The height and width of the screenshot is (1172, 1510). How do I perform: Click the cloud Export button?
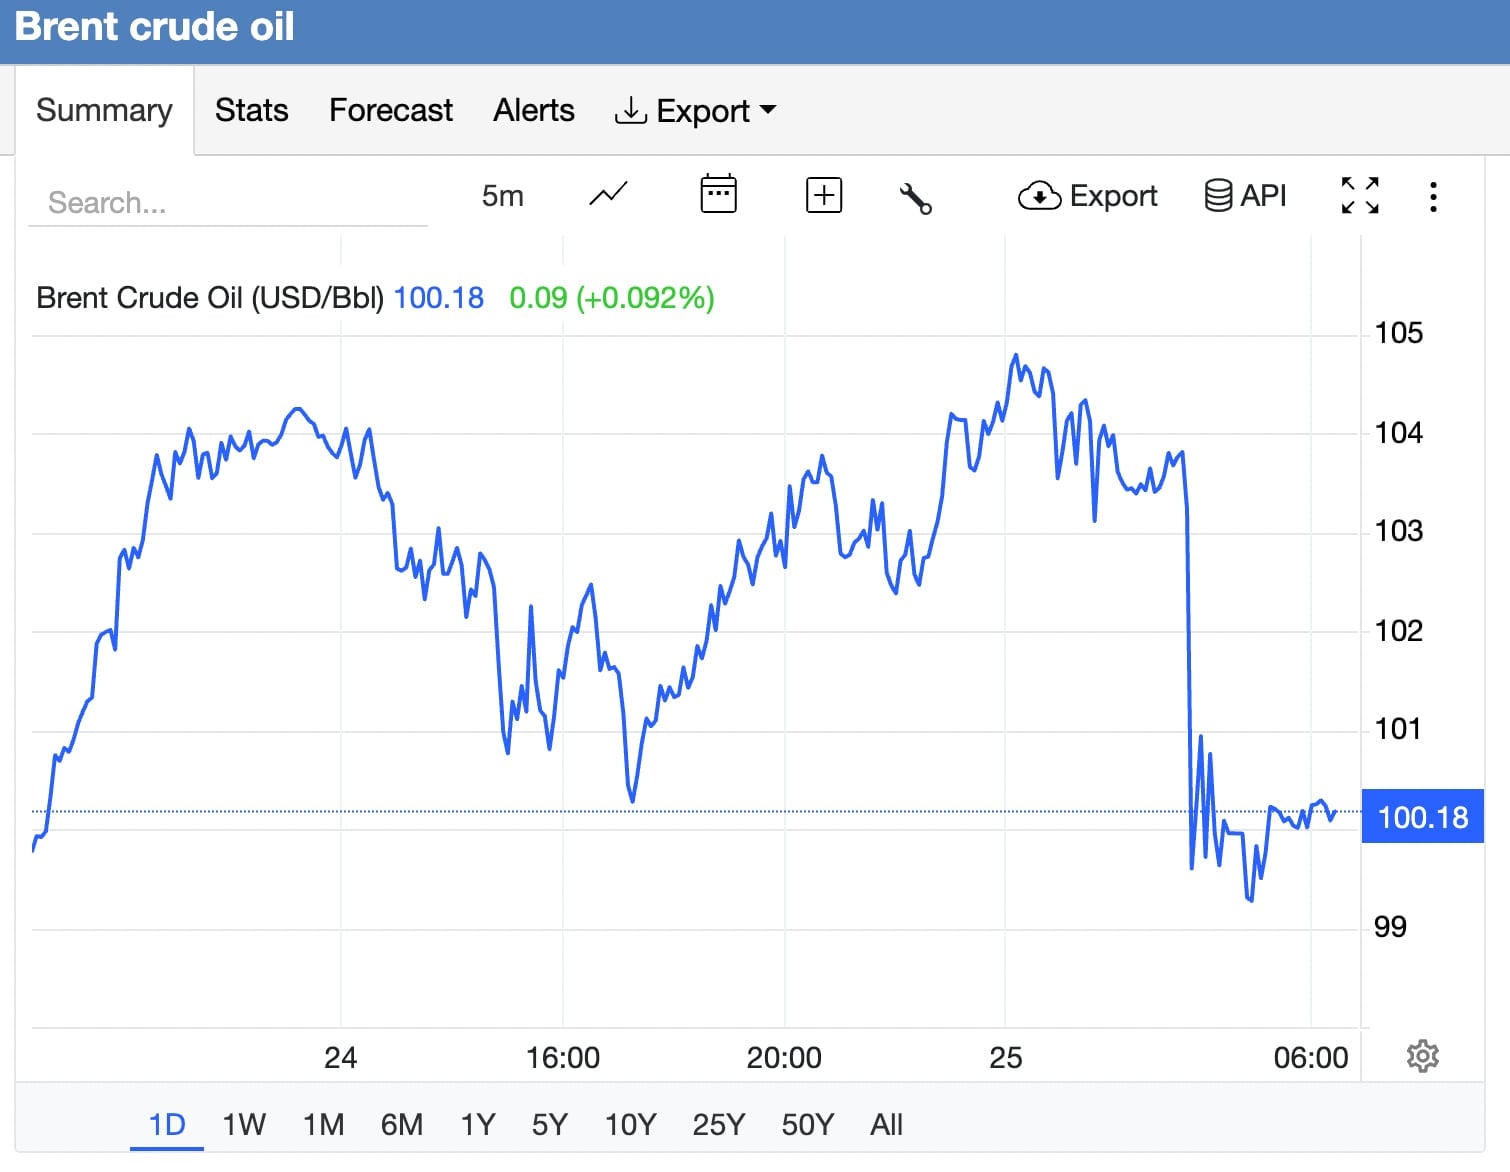tap(1087, 196)
